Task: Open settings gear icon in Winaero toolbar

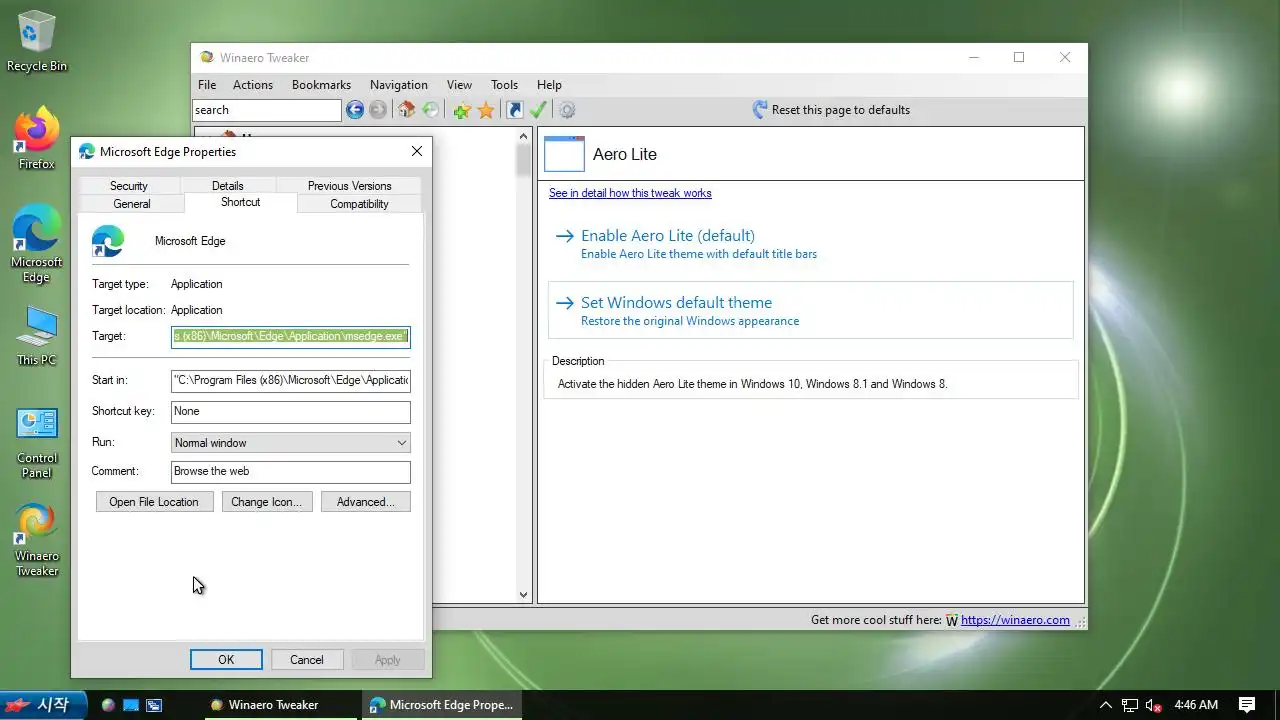Action: click(x=567, y=110)
